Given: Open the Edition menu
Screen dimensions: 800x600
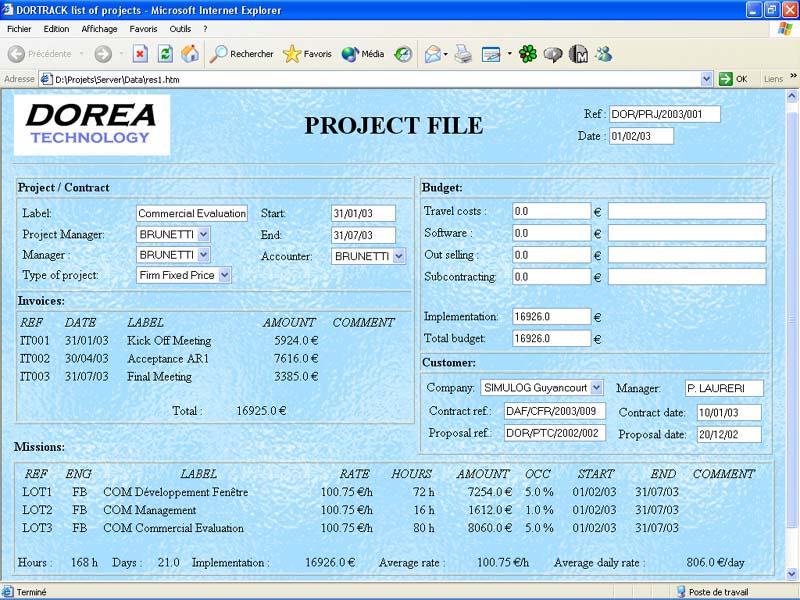Looking at the screenshot, I should [56, 29].
